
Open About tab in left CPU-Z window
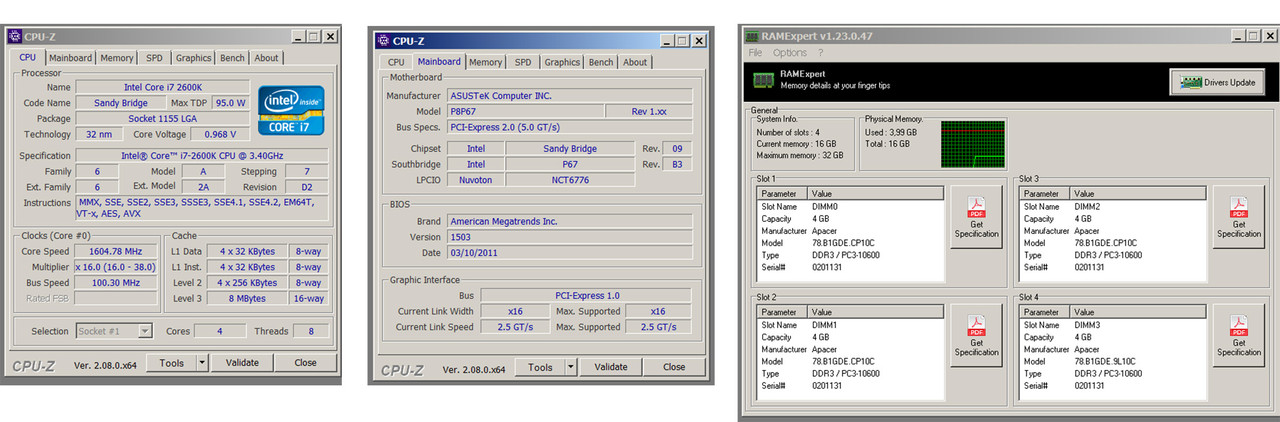266,58
